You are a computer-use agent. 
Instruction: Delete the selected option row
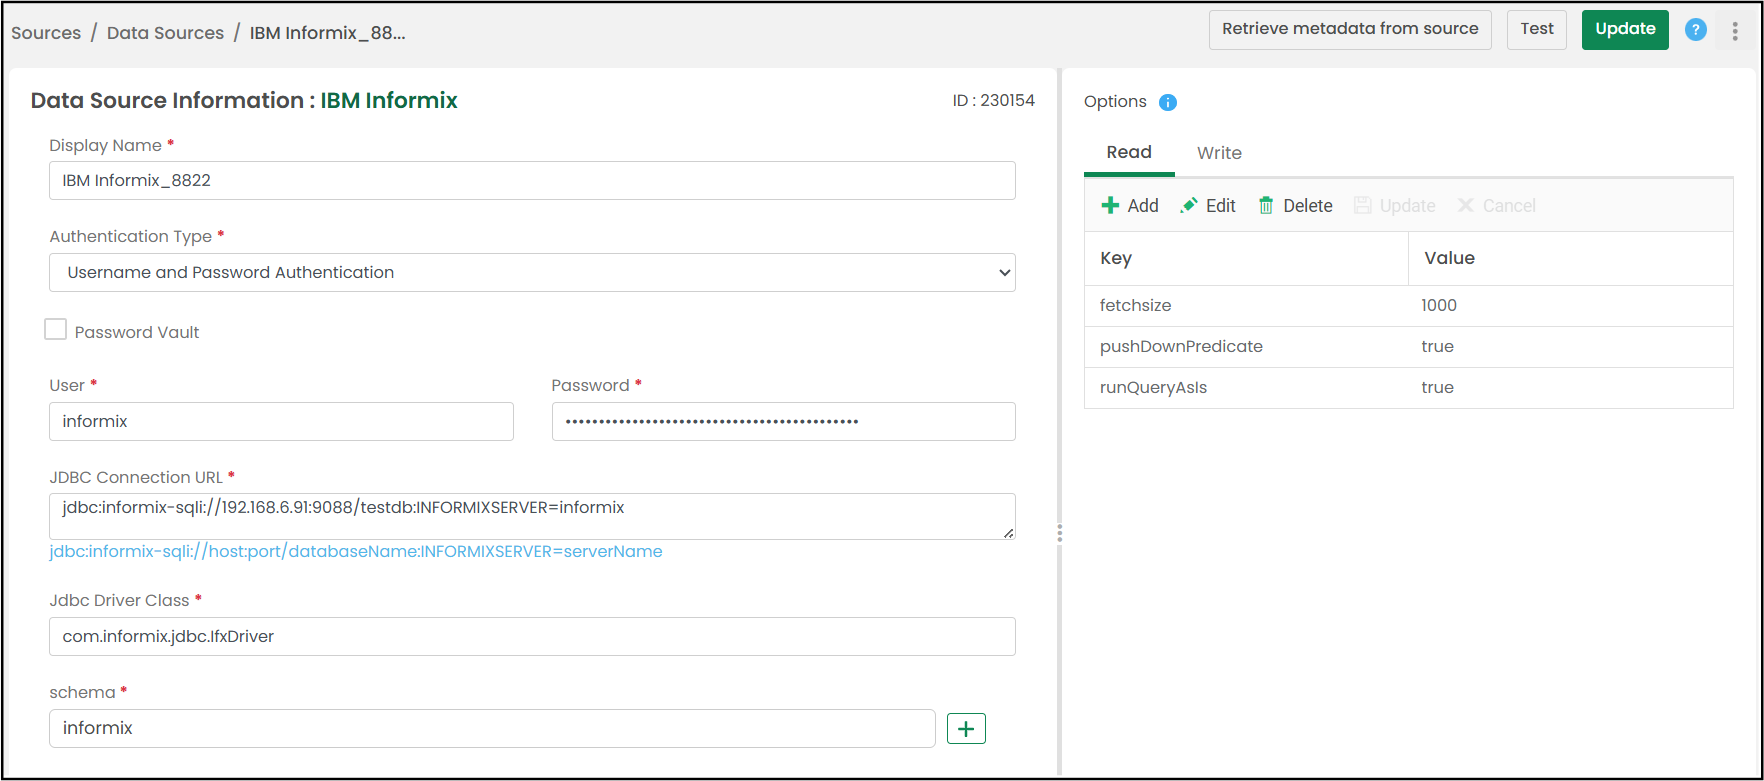pyautogui.click(x=1295, y=206)
